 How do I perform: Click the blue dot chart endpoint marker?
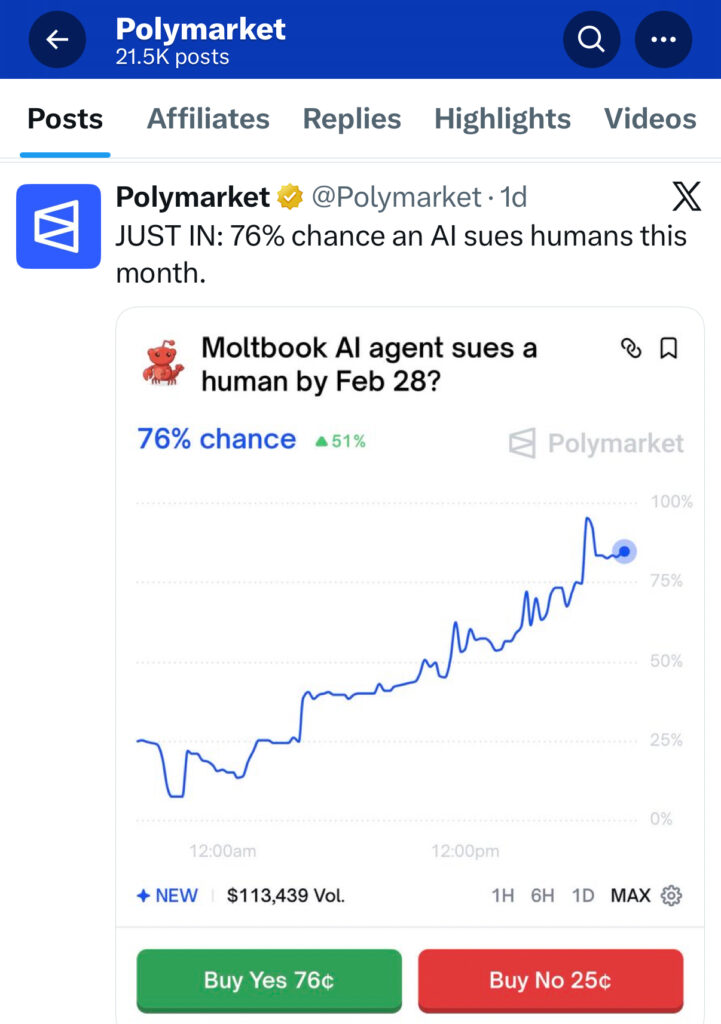(x=624, y=551)
